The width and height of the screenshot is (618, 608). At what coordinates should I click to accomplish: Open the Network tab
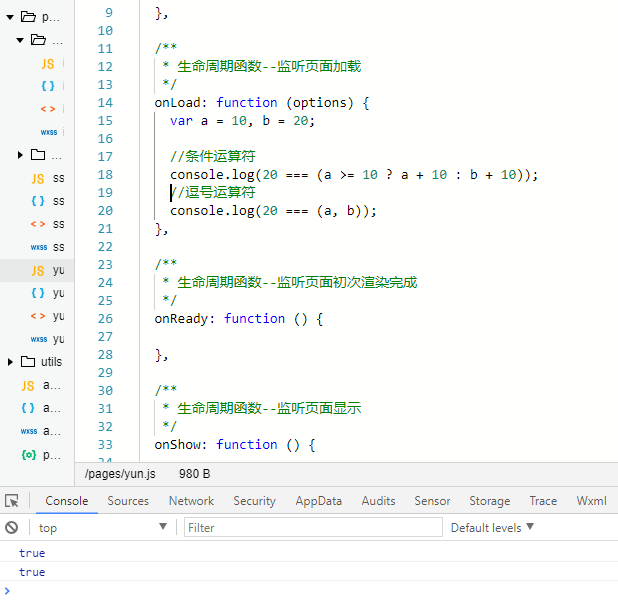coord(191,501)
